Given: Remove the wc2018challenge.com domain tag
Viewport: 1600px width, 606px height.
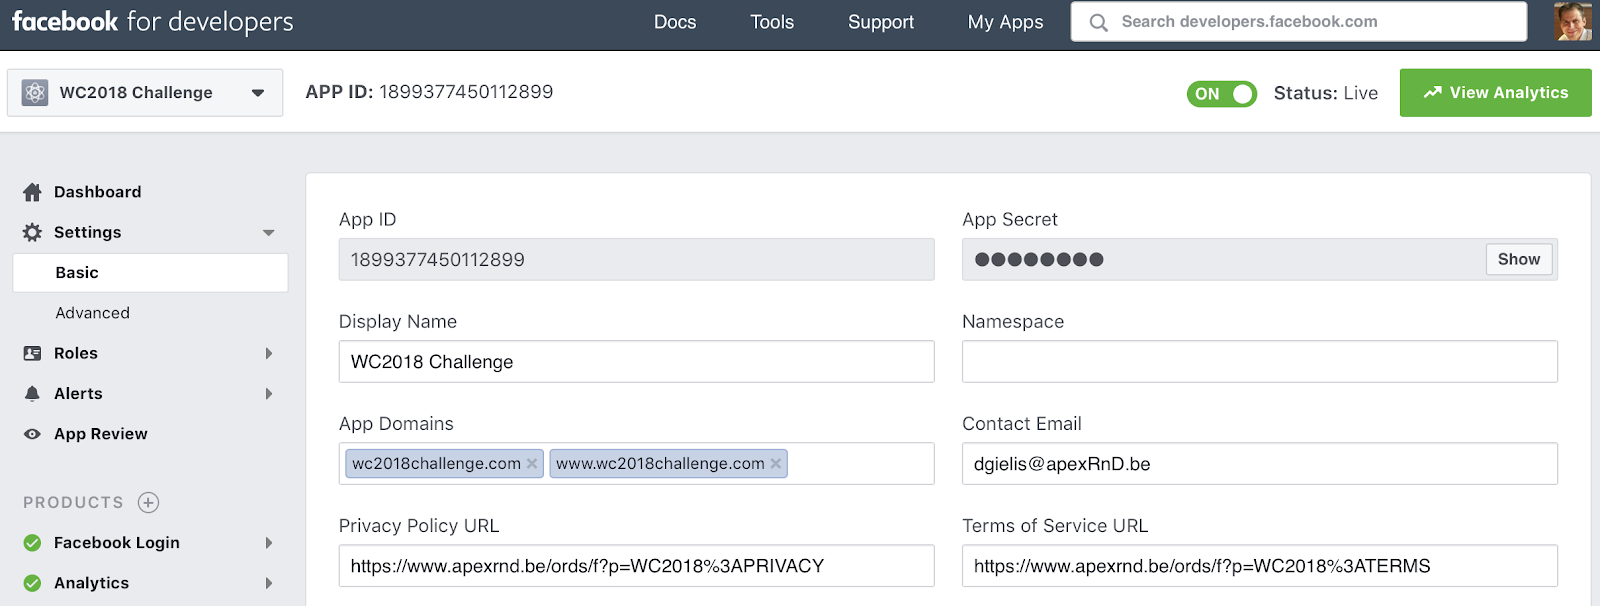Looking at the screenshot, I should coord(532,463).
